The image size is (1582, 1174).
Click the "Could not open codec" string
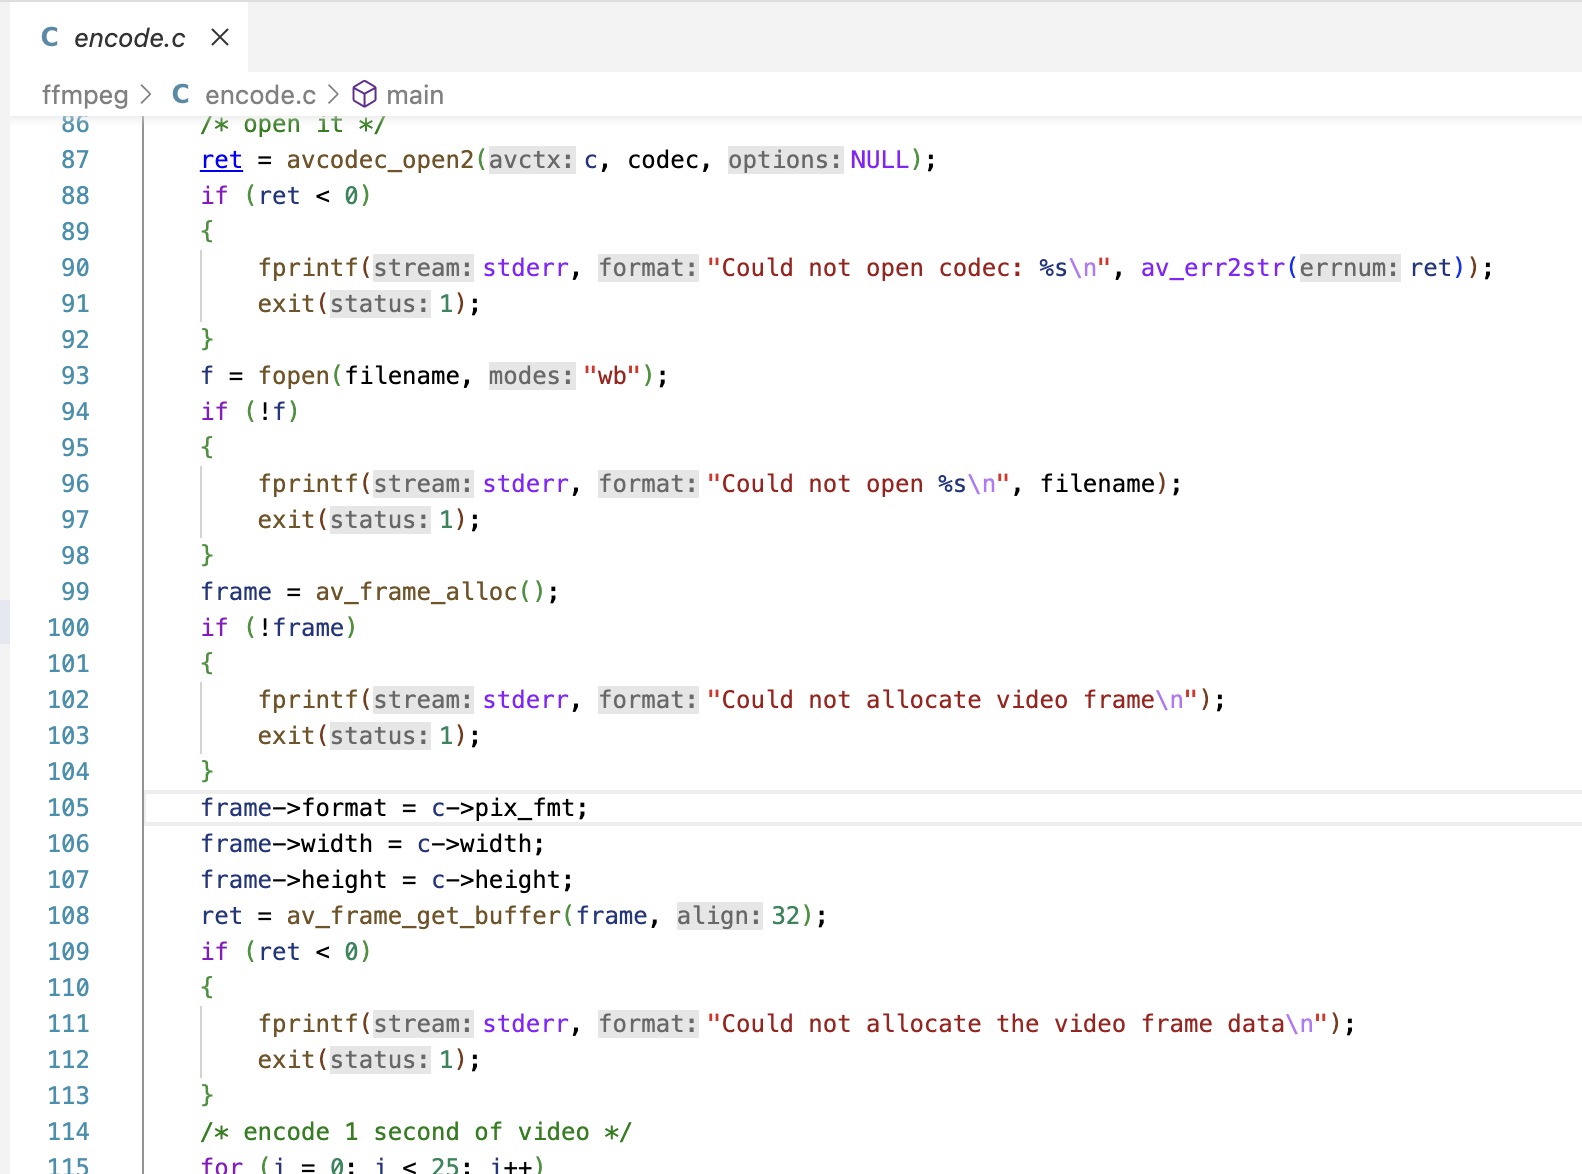(x=909, y=268)
